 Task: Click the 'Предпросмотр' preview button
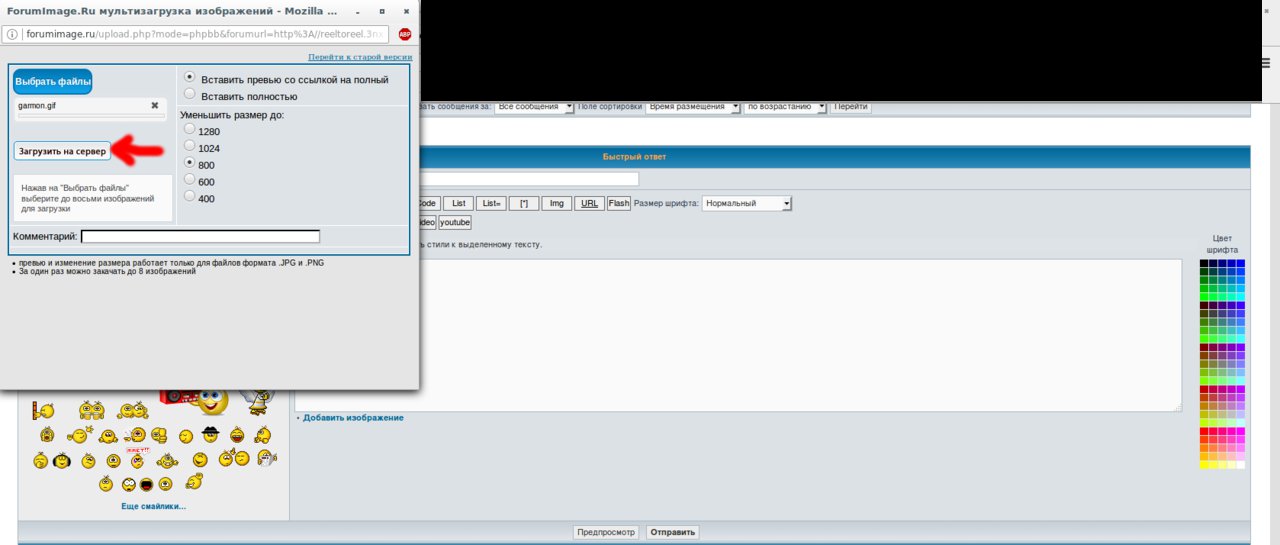(607, 532)
